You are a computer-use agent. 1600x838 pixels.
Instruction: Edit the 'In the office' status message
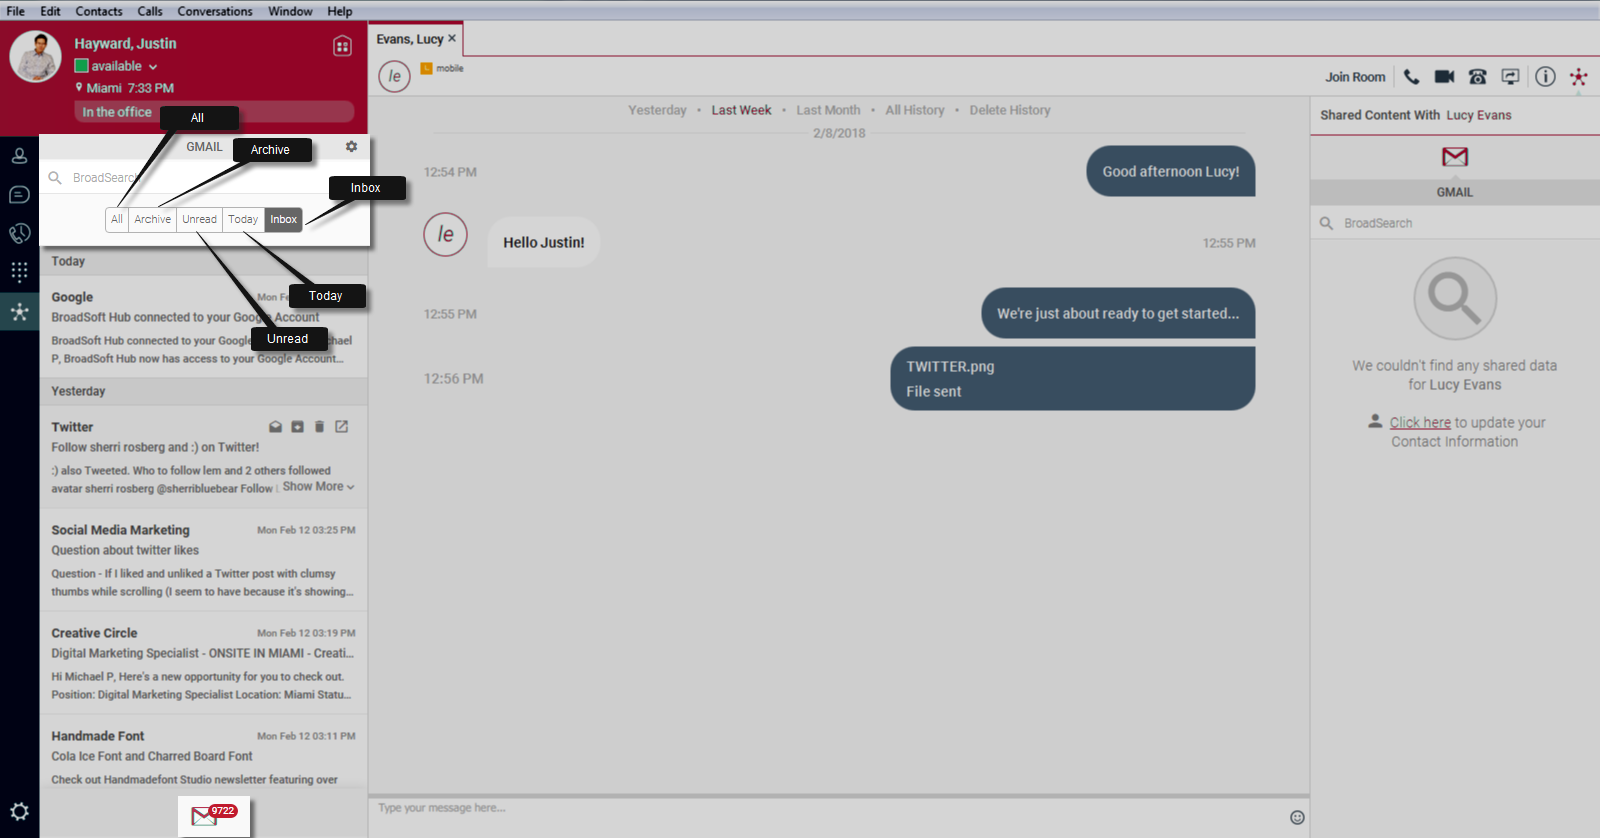click(214, 112)
